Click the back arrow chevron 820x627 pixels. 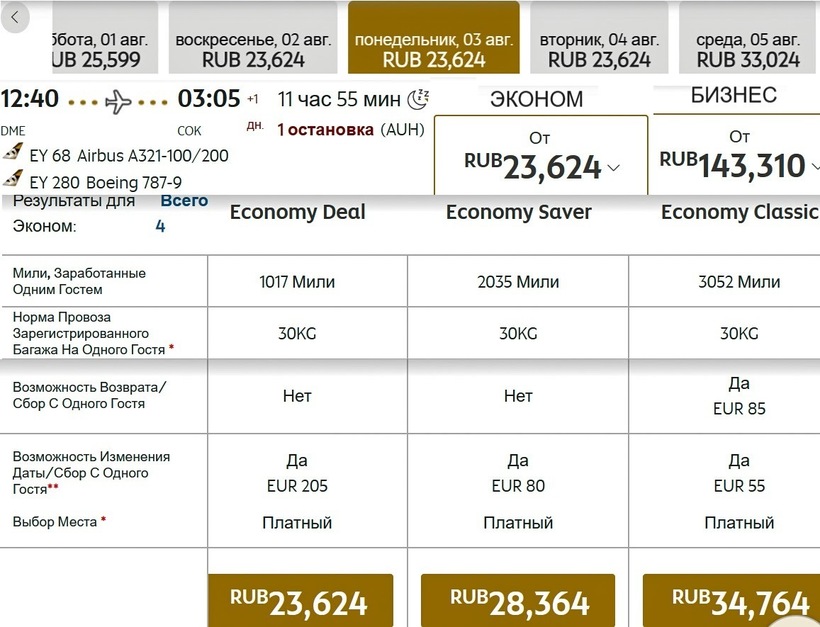click(x=15, y=18)
